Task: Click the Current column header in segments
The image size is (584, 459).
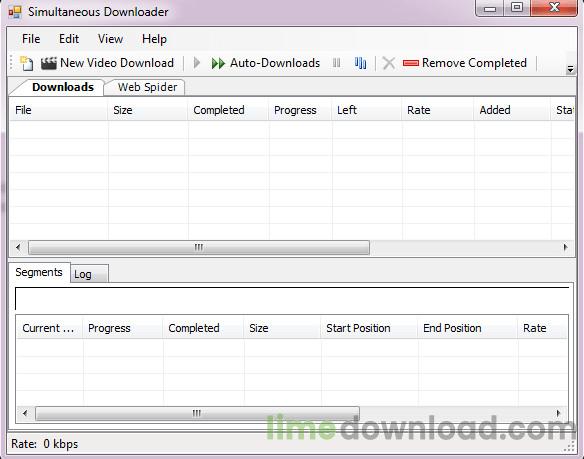Action: 49,328
